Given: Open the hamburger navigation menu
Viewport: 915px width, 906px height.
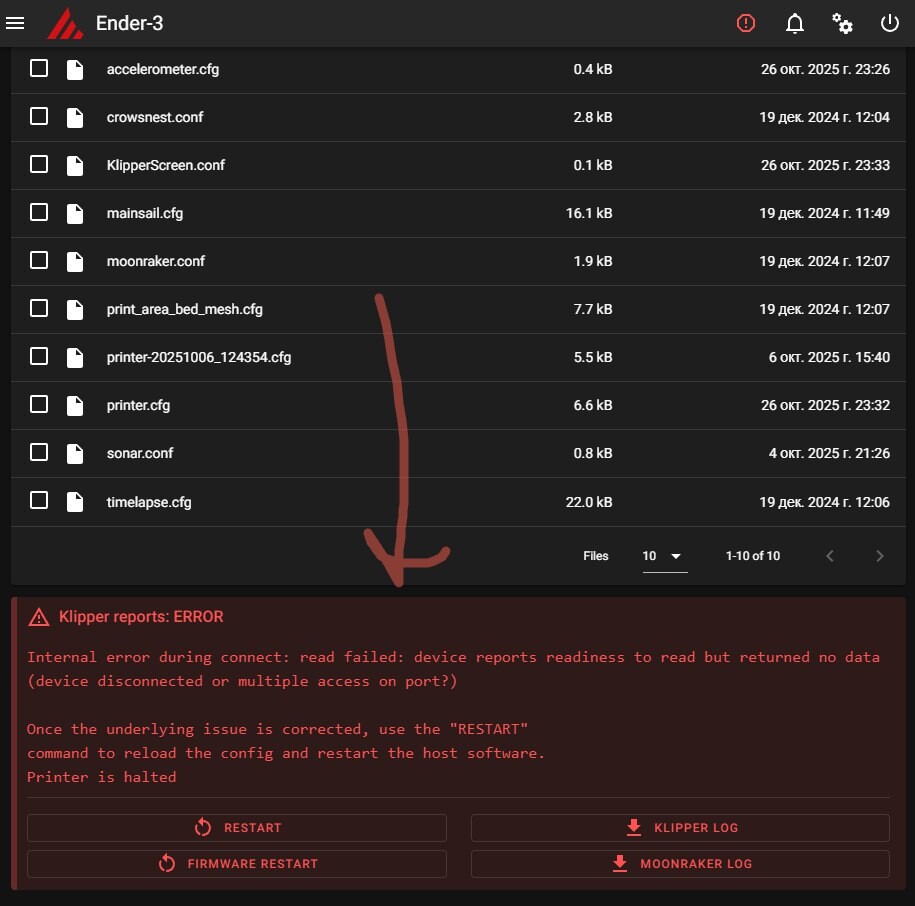Looking at the screenshot, I should tap(15, 23).
